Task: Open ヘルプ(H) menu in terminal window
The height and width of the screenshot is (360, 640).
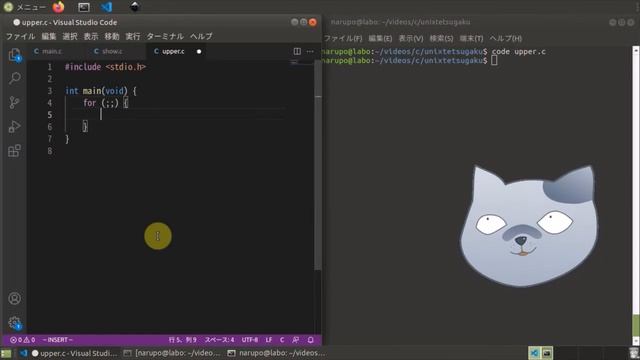Action: pos(505,38)
